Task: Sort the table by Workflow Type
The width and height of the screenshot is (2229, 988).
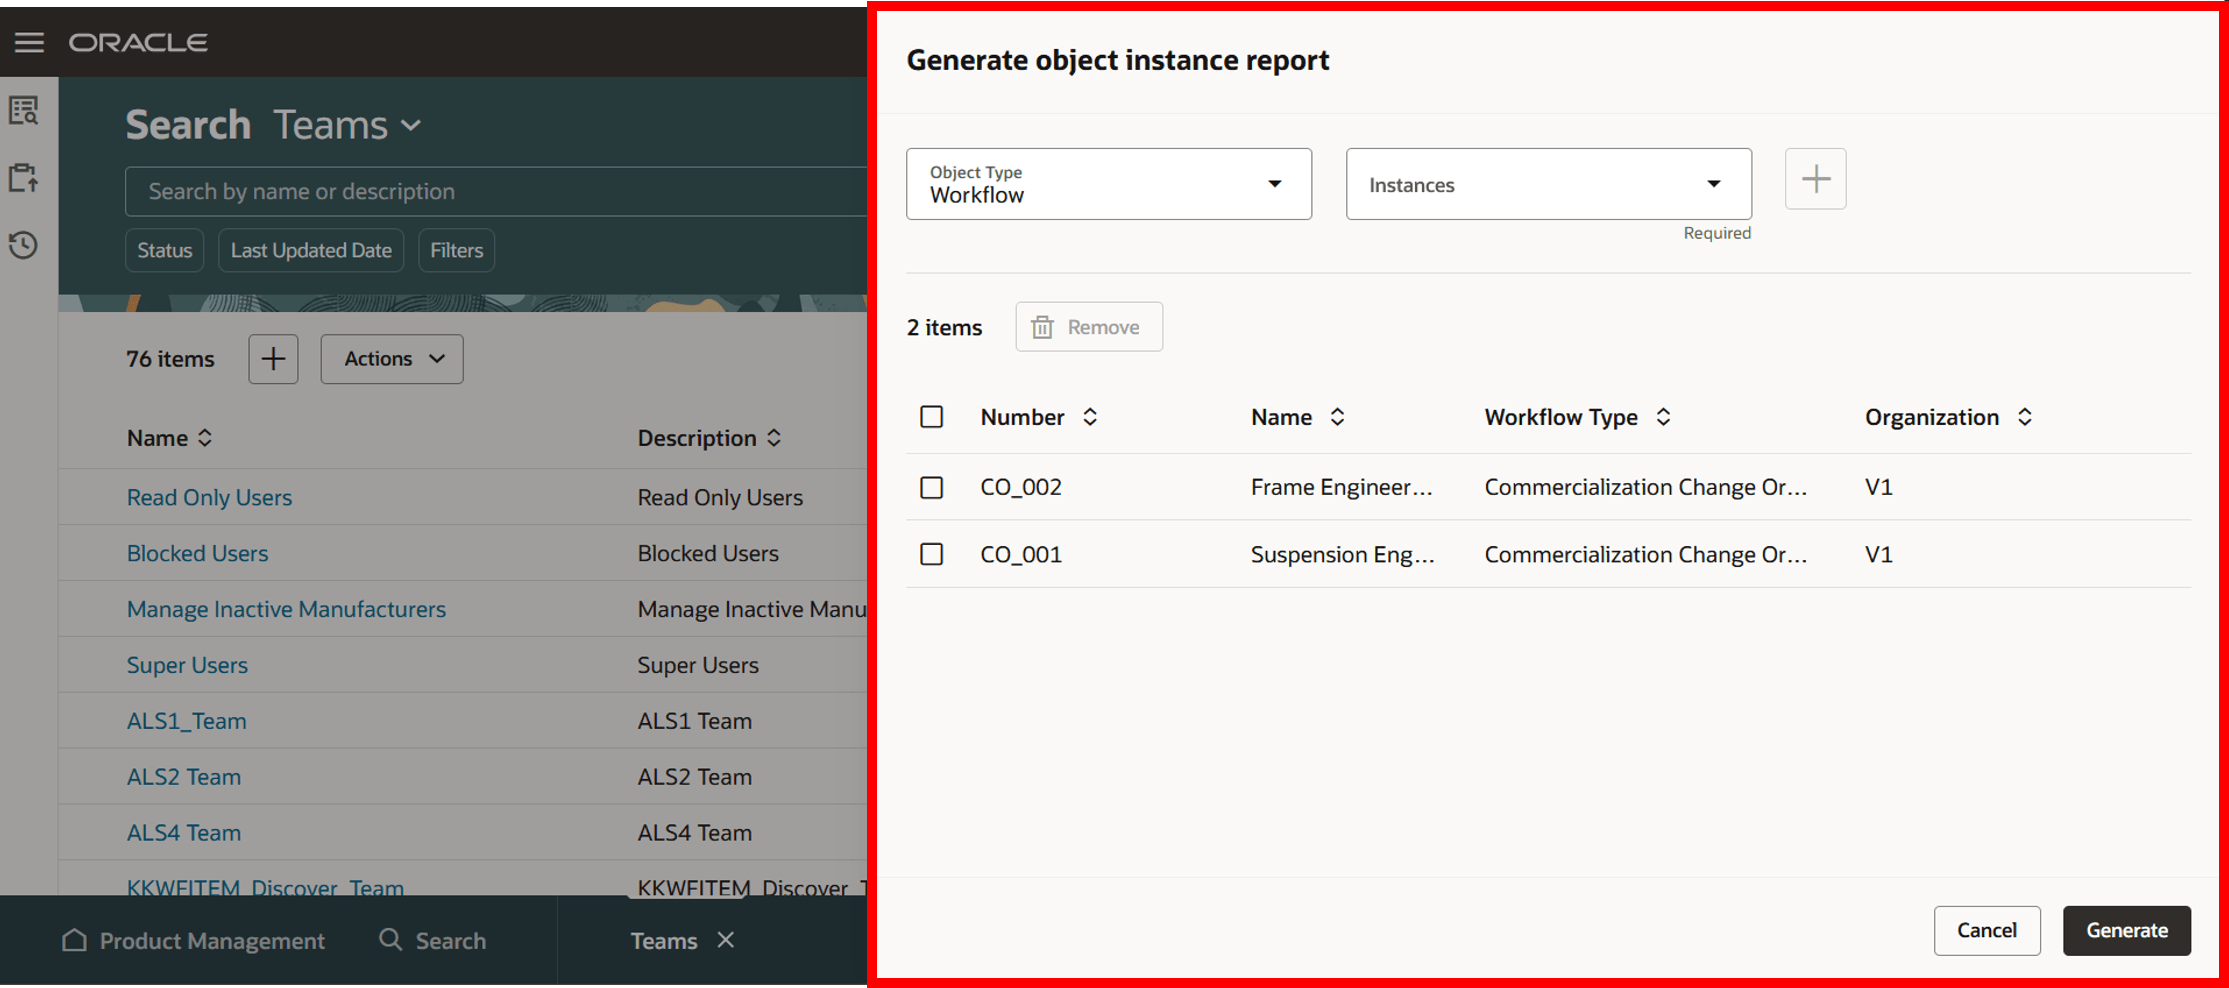Action: pyautogui.click(x=1664, y=417)
